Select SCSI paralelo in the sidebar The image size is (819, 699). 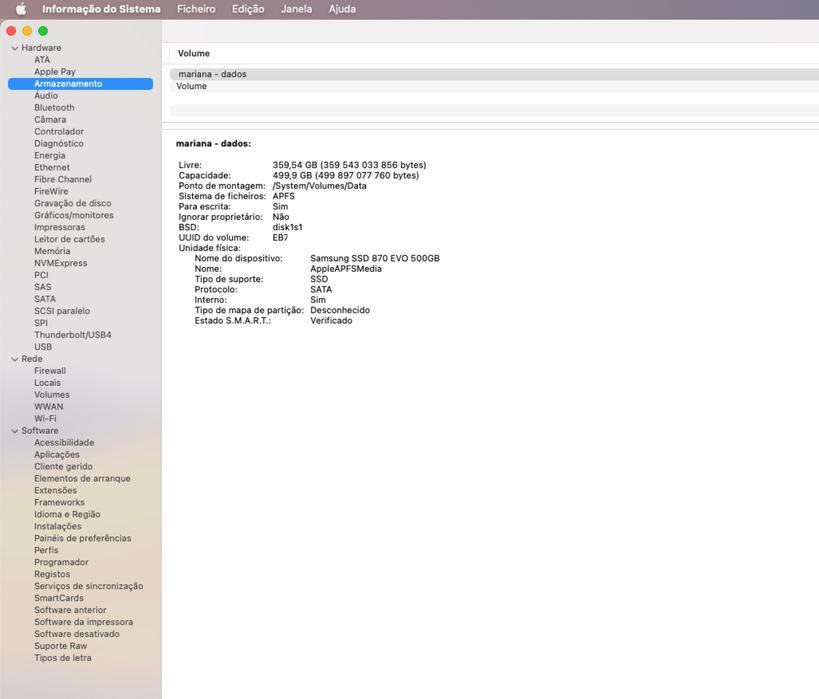point(62,311)
